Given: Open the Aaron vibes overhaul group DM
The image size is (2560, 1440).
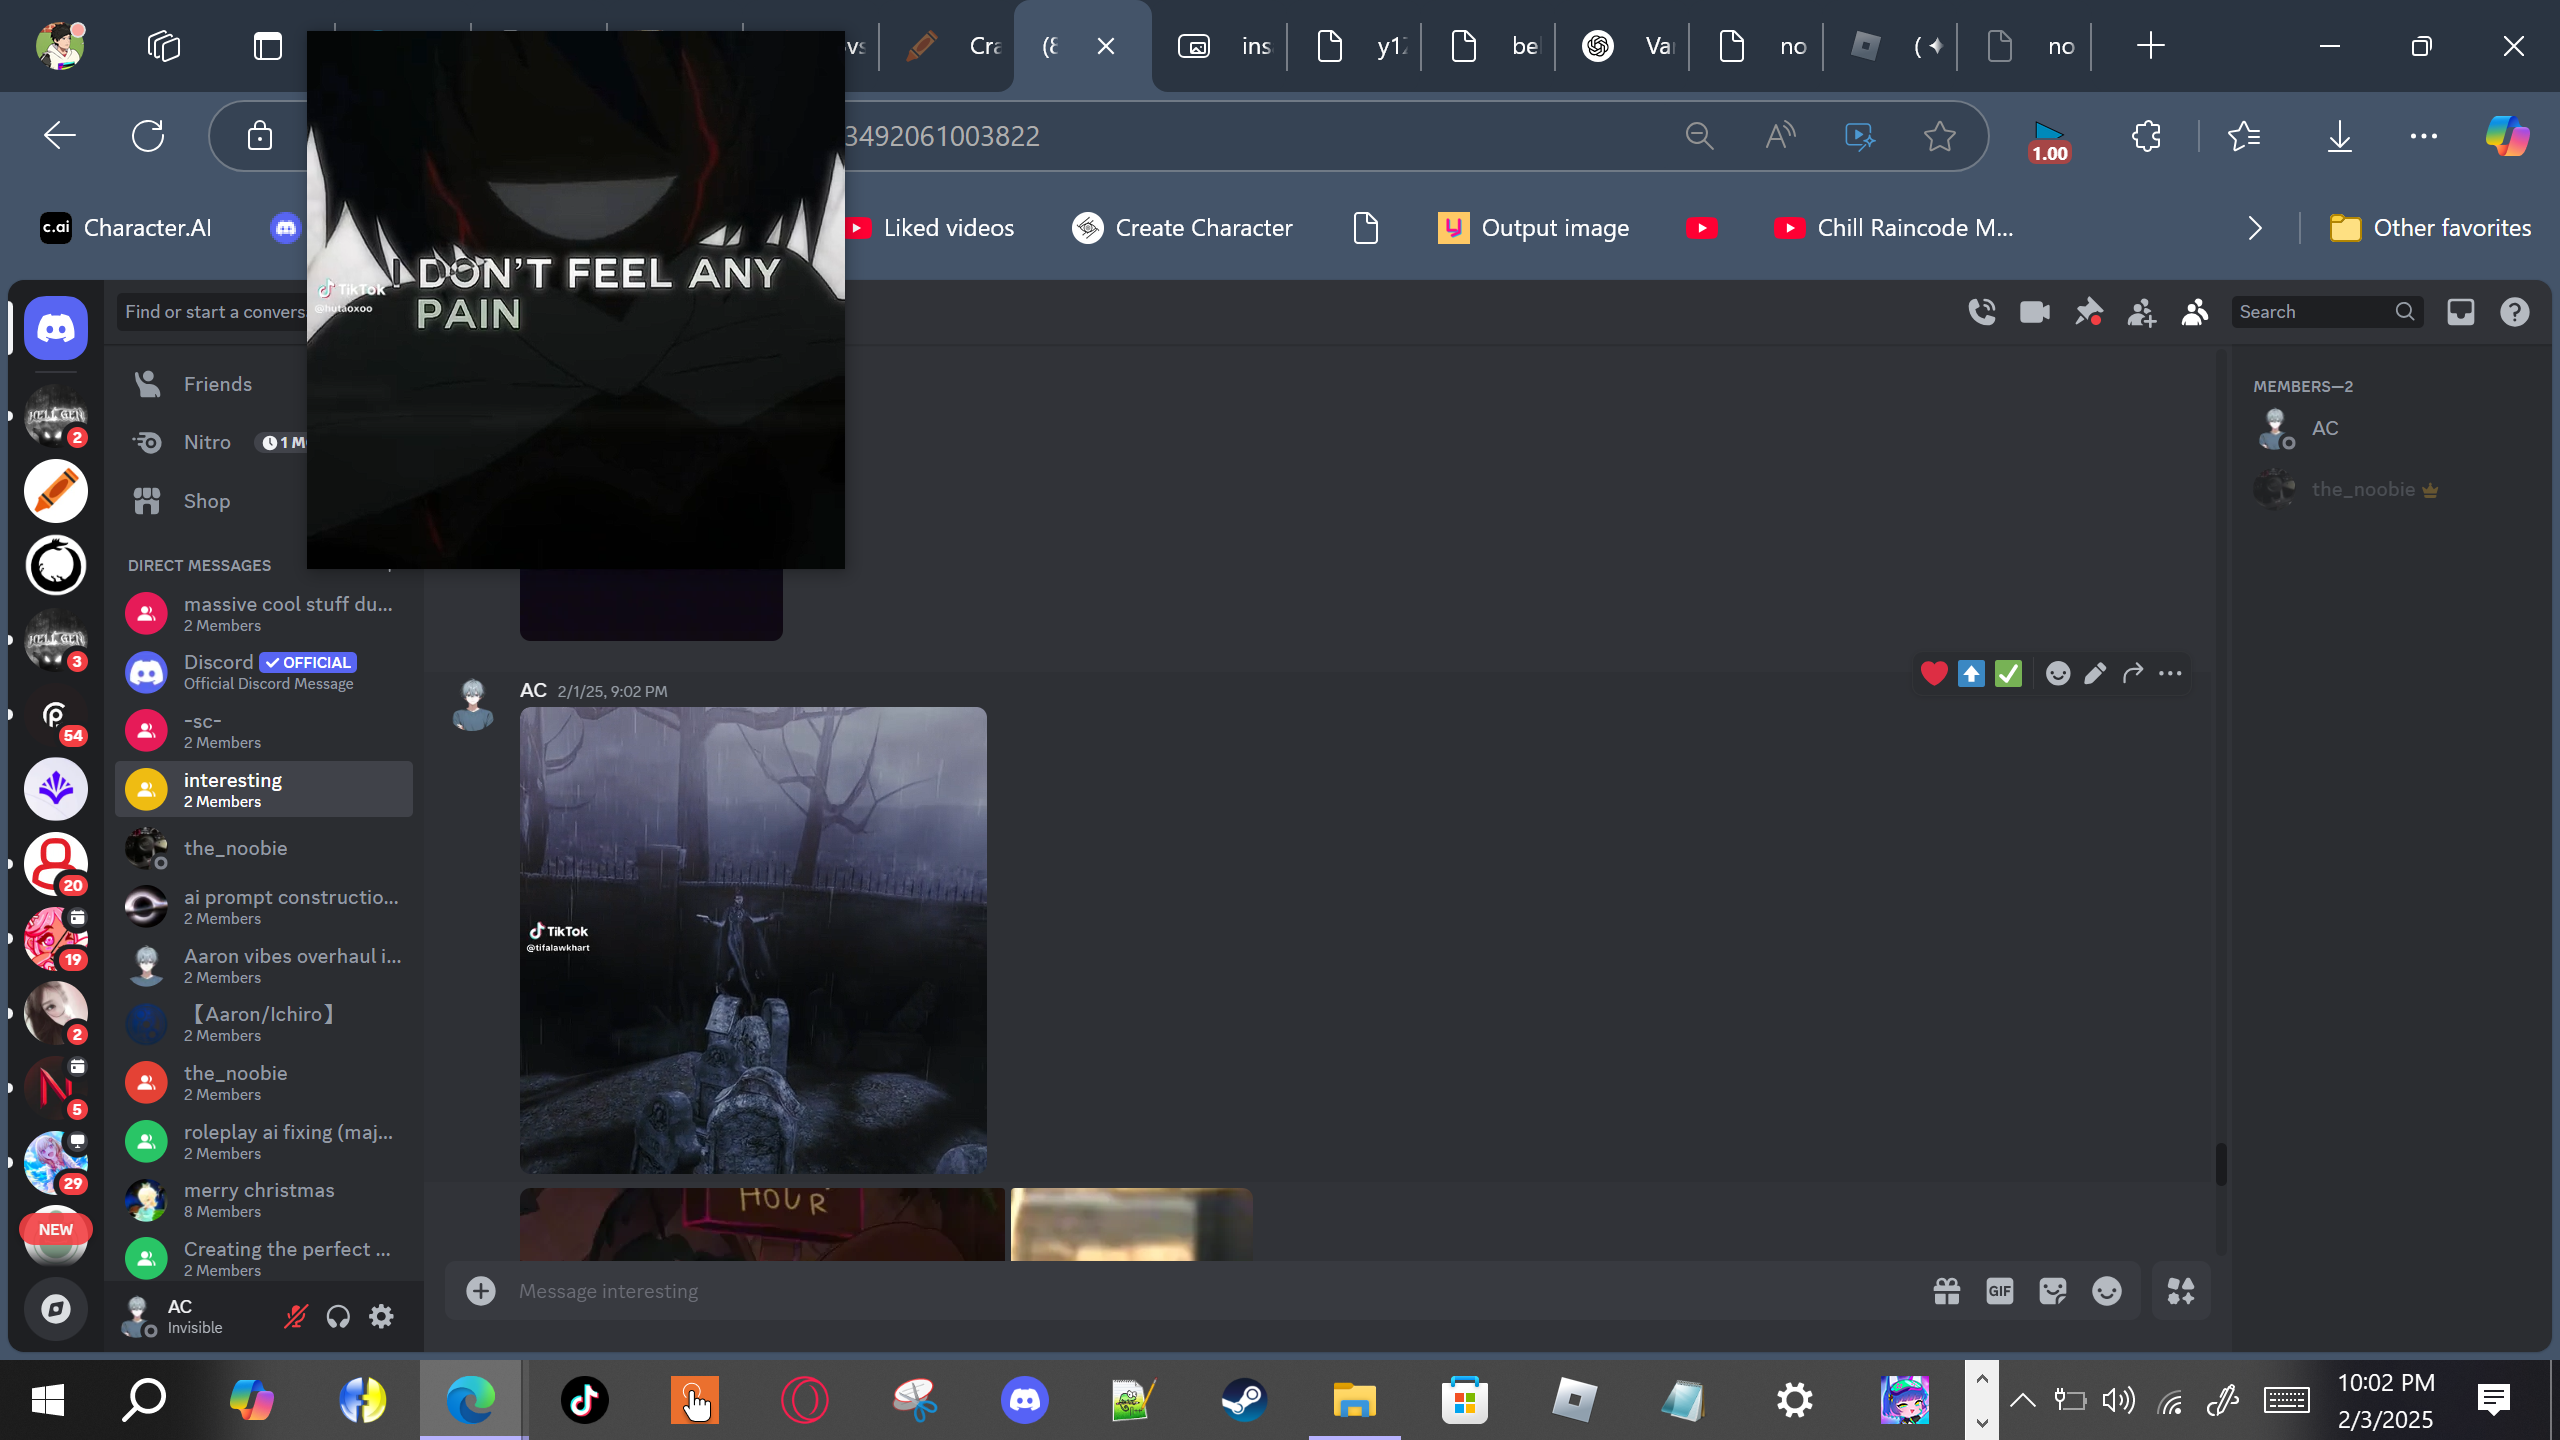Looking at the screenshot, I should 264,965.
